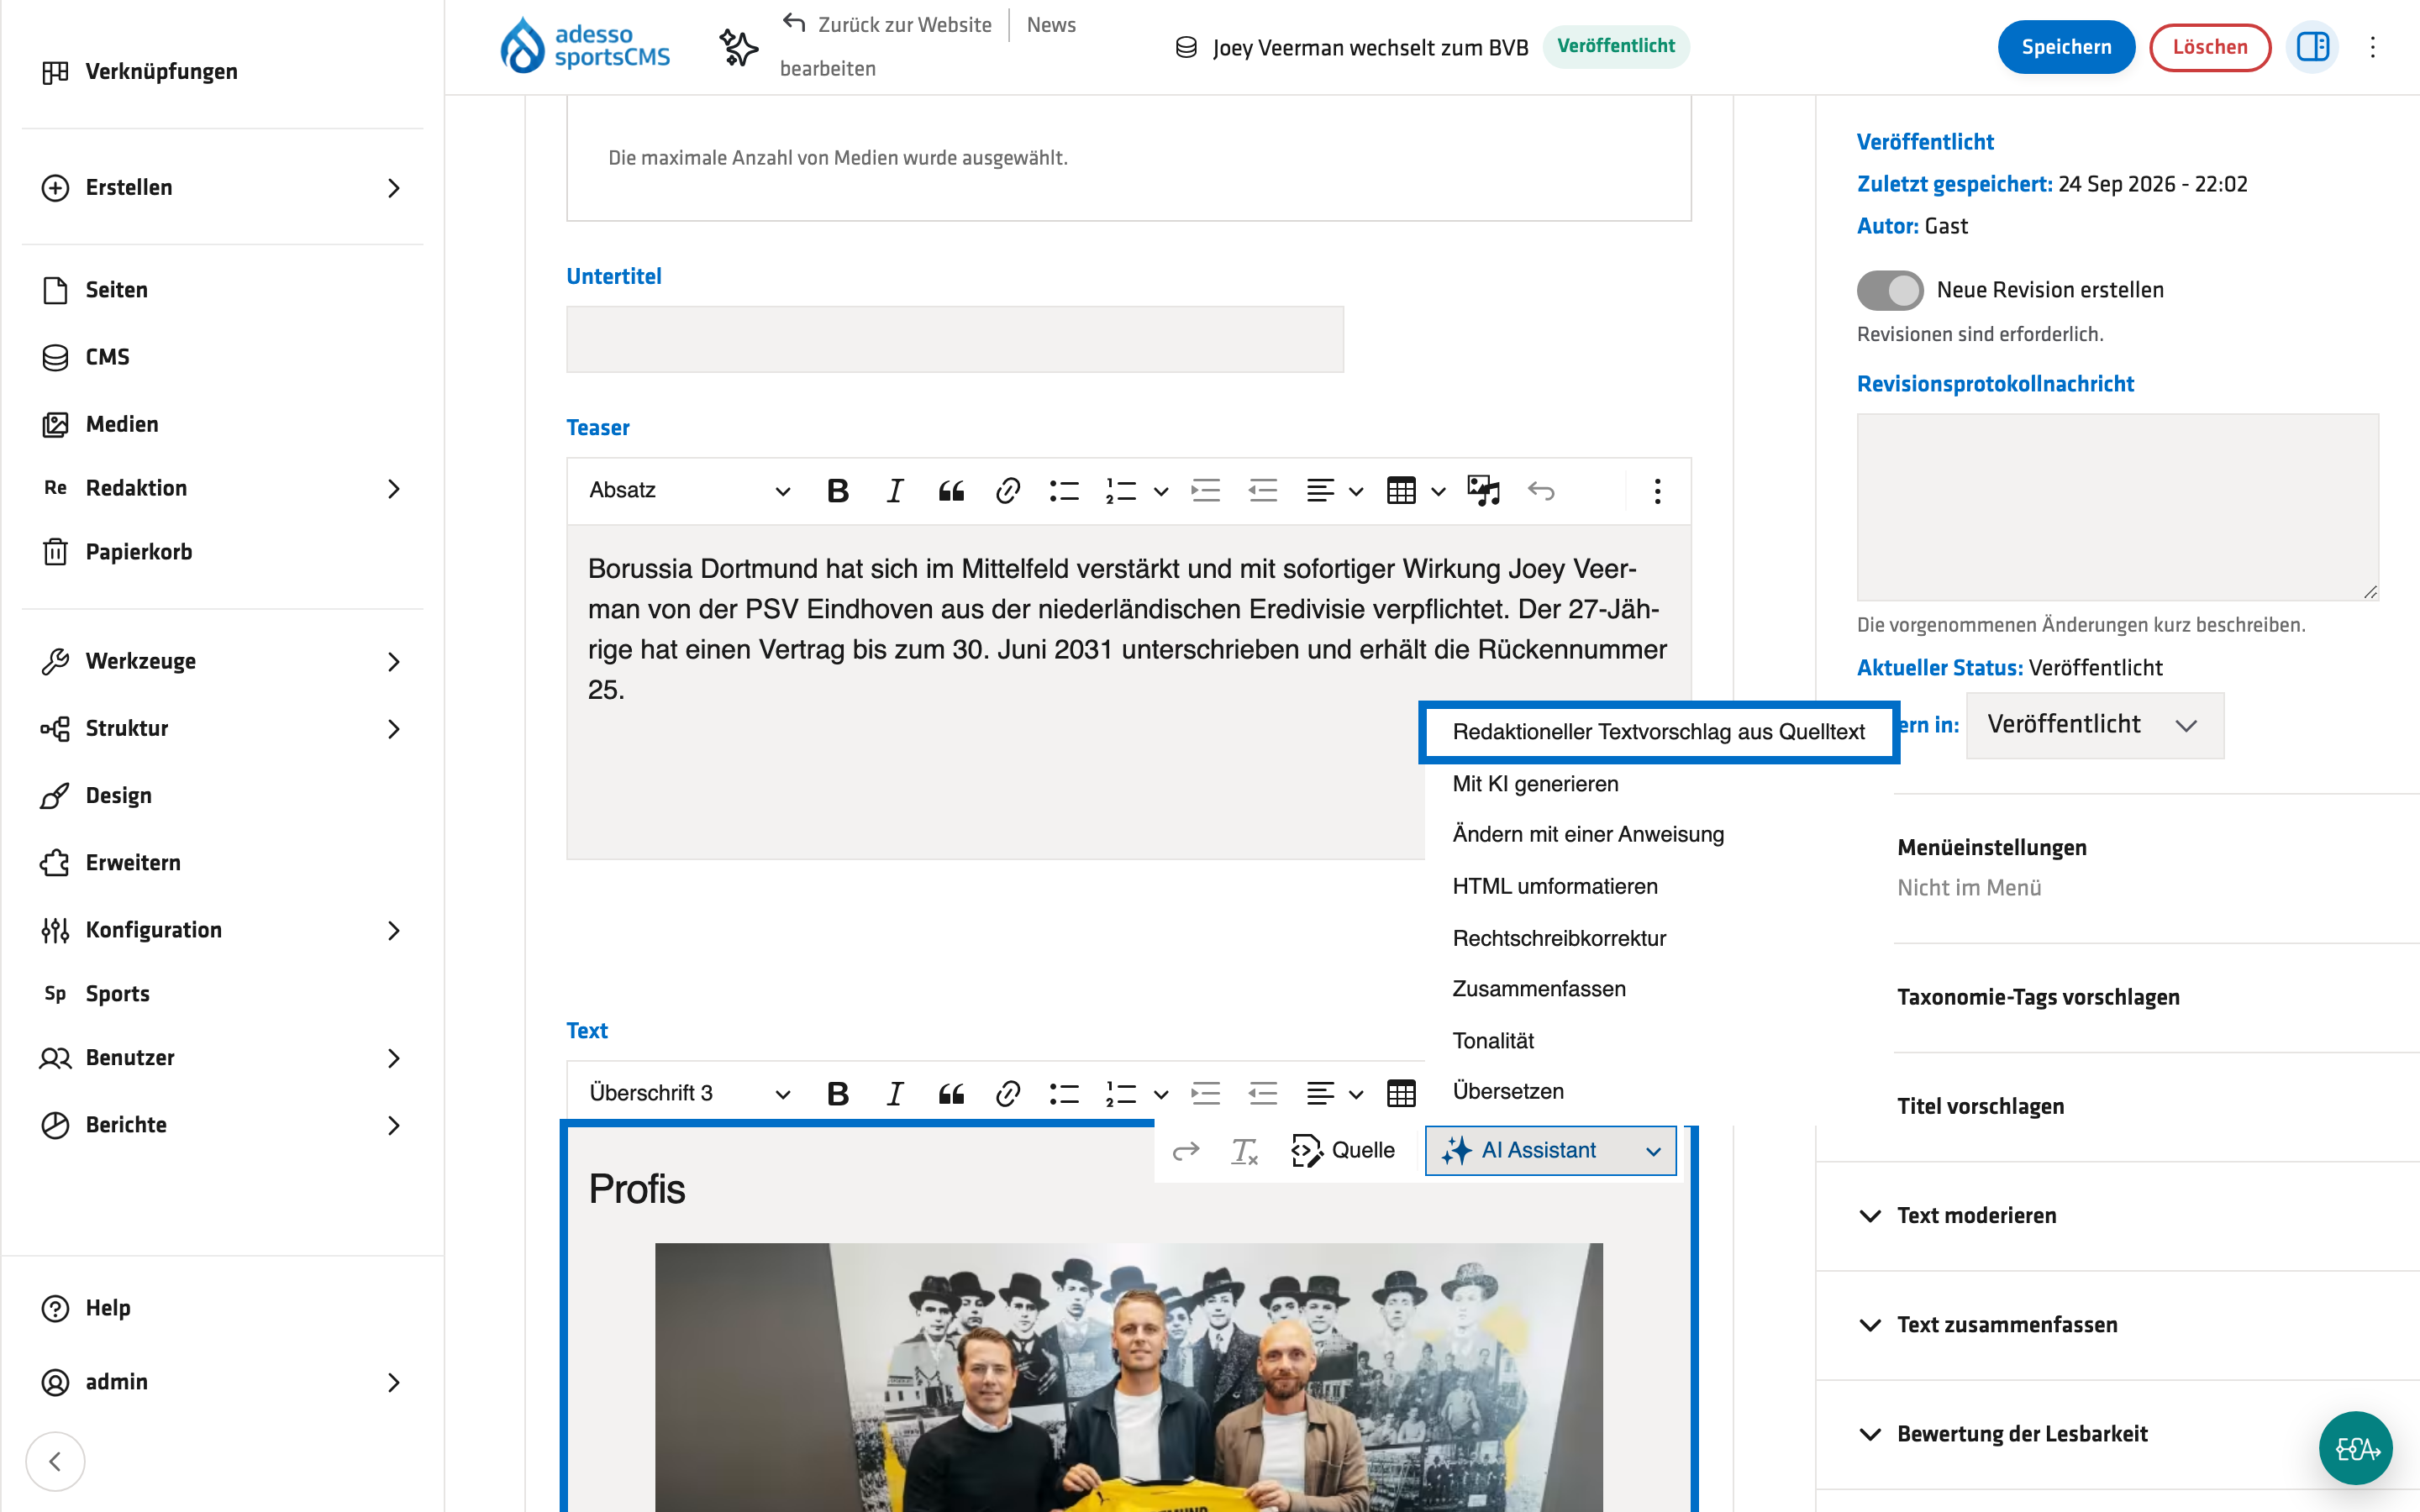Select Zusammenfassen in AI menu
Screen dimensions: 2420x1512
coord(1658,989)
